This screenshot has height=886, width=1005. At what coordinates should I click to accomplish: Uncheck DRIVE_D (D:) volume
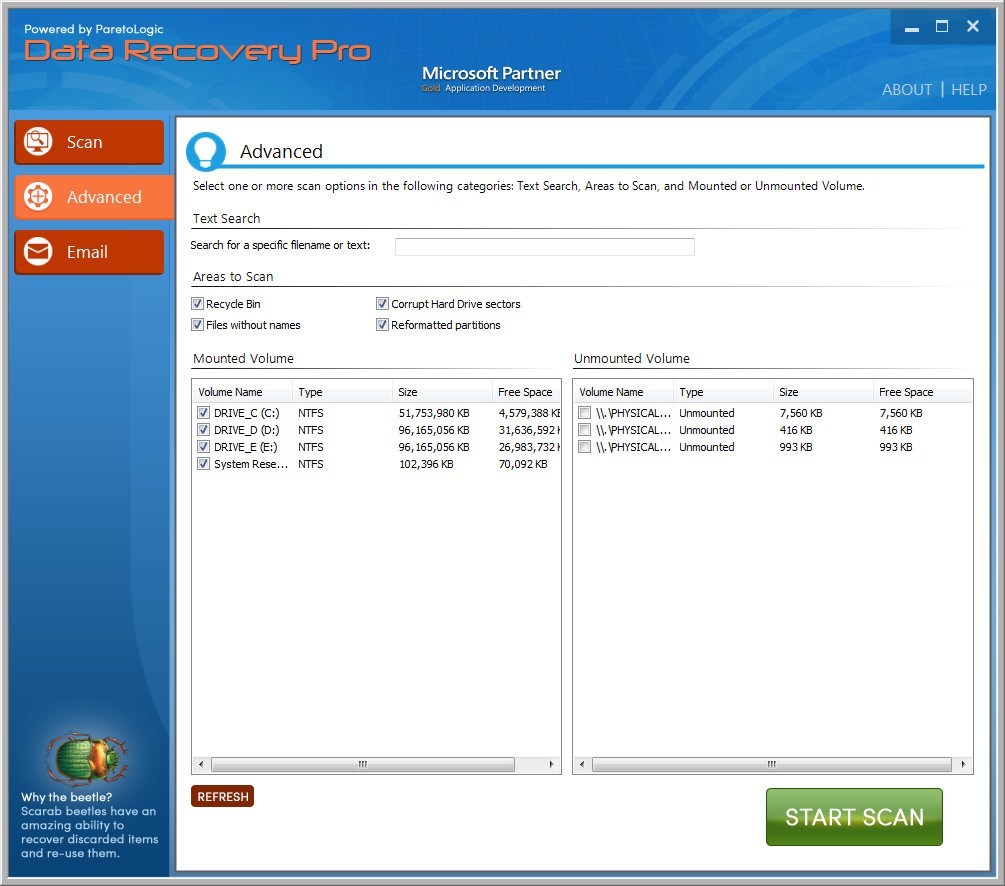[203, 430]
